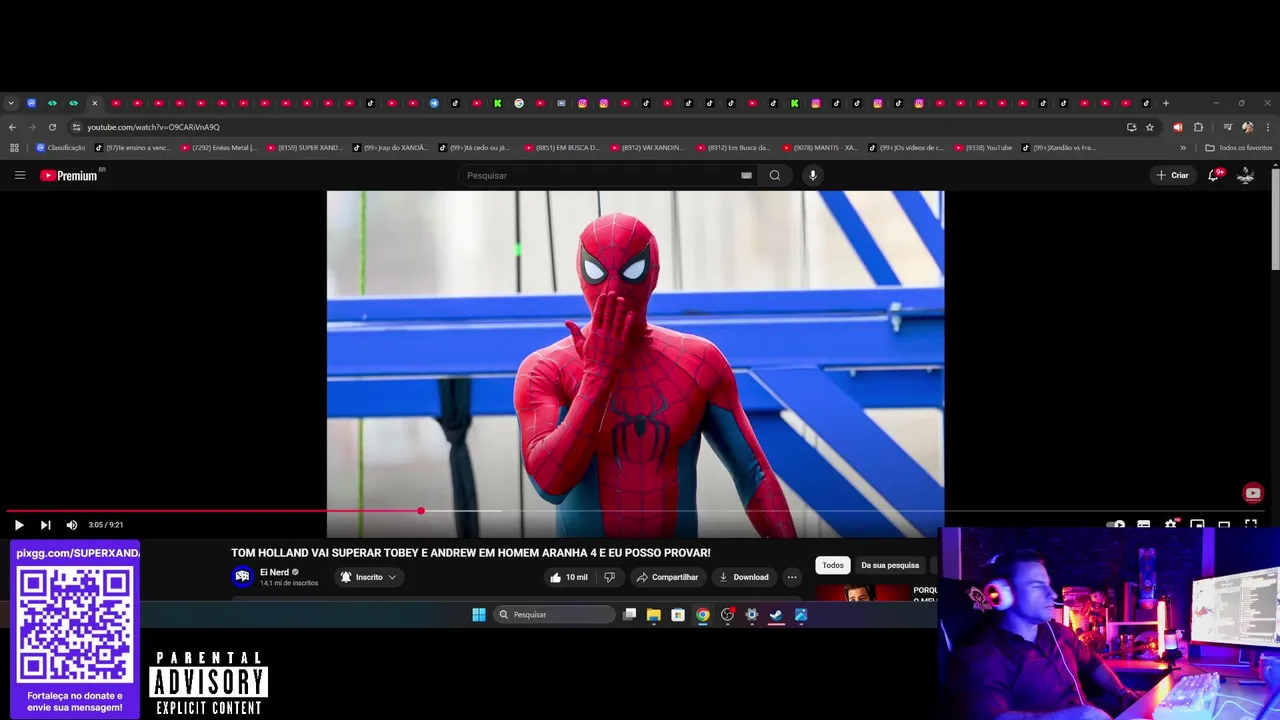Open the tab search dropdown arrow
1280x720 pixels.
[x=11, y=103]
